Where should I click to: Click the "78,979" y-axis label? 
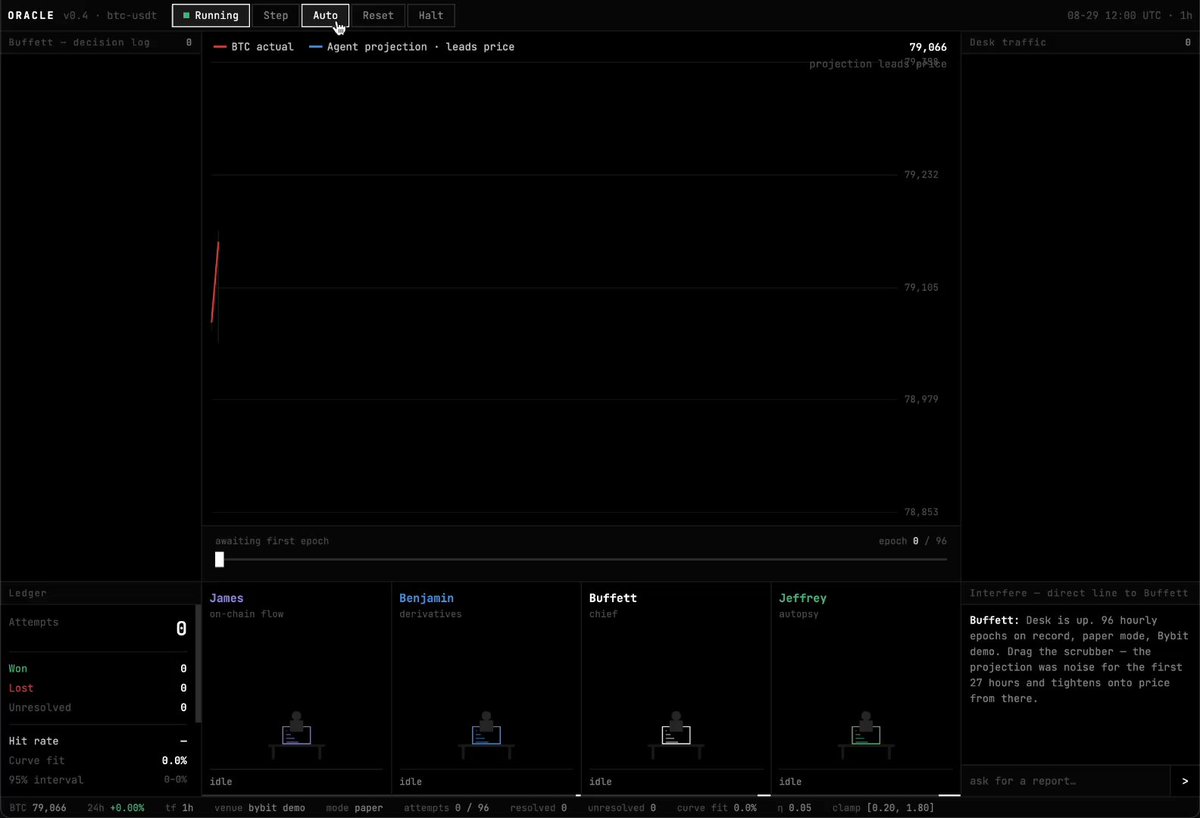tap(921, 399)
